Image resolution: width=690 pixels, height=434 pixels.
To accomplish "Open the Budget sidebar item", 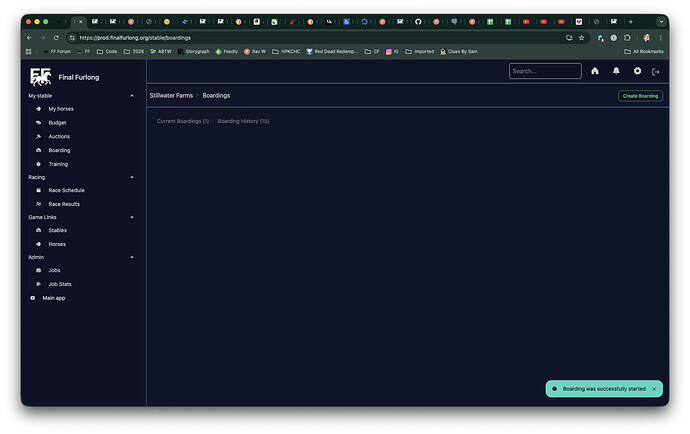I will click(57, 123).
